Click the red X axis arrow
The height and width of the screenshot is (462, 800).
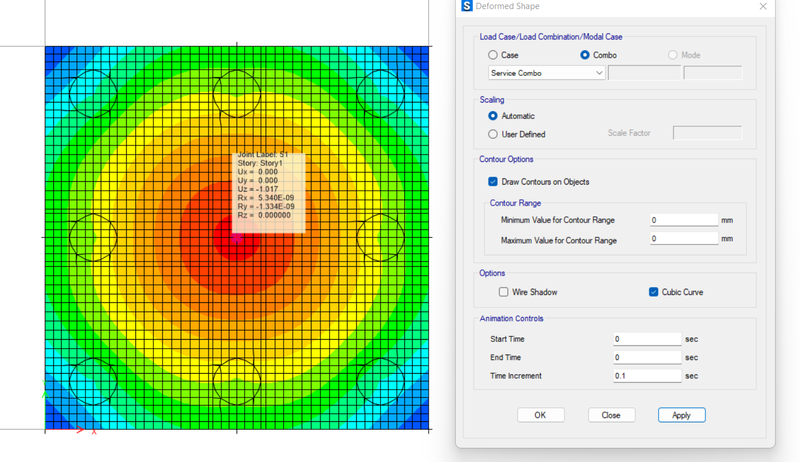[x=65, y=430]
